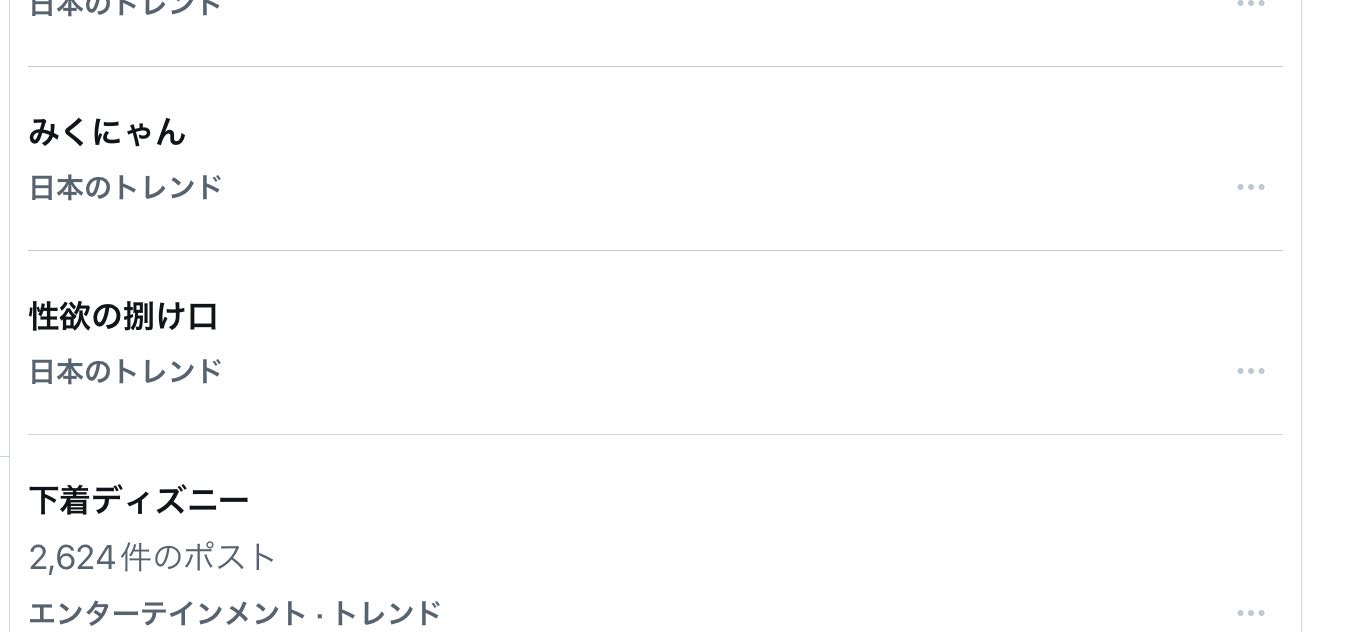
Task: Click the cut-off 日本のトレンド label at top
Action: 125,7
